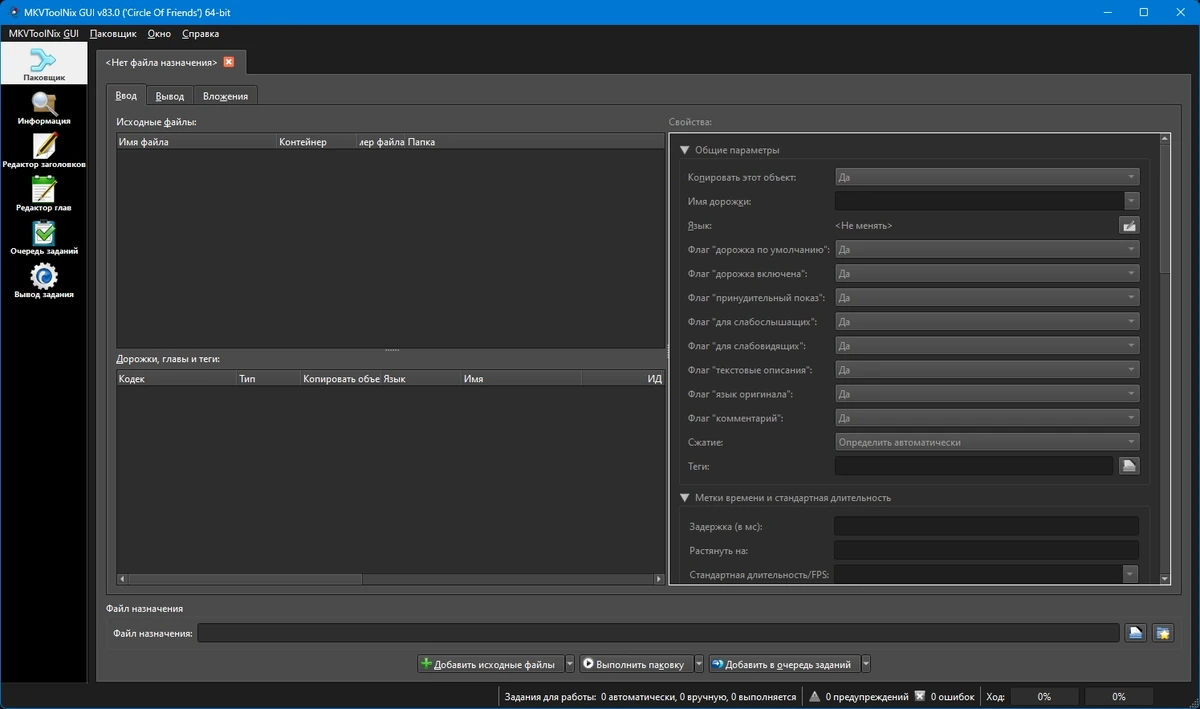Click Контейнер column header
Viewport: 1200px width, 709px height.
pyautogui.click(x=316, y=142)
